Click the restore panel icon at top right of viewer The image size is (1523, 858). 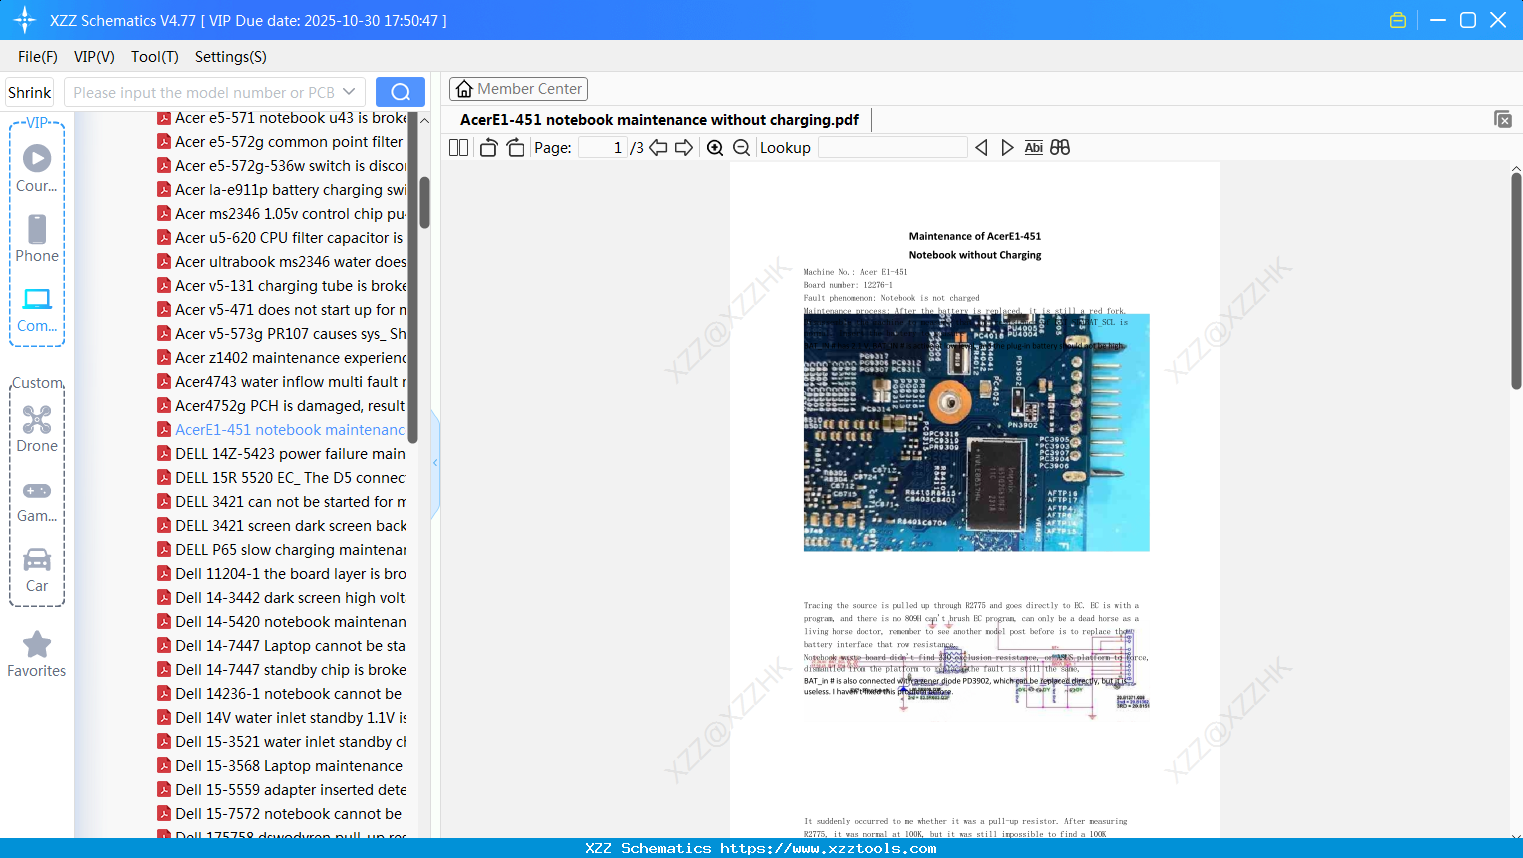coord(1503,119)
